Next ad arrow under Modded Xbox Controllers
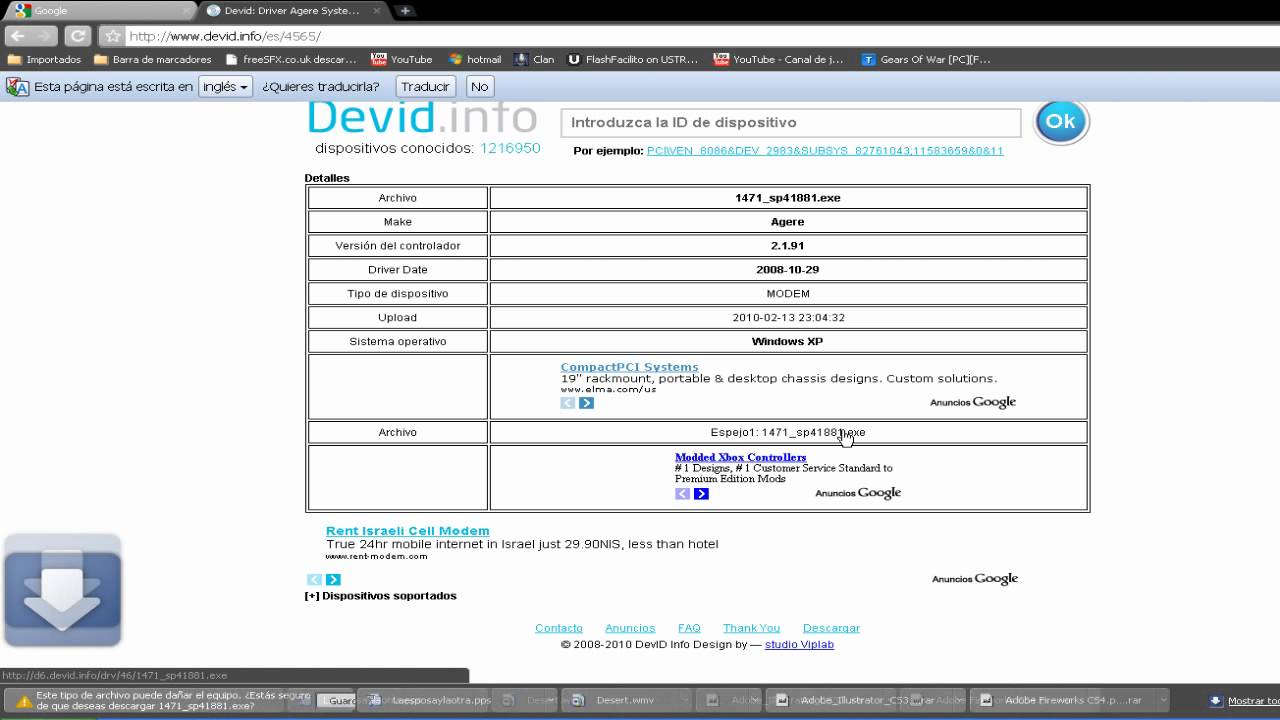1280x720 pixels. 701,493
